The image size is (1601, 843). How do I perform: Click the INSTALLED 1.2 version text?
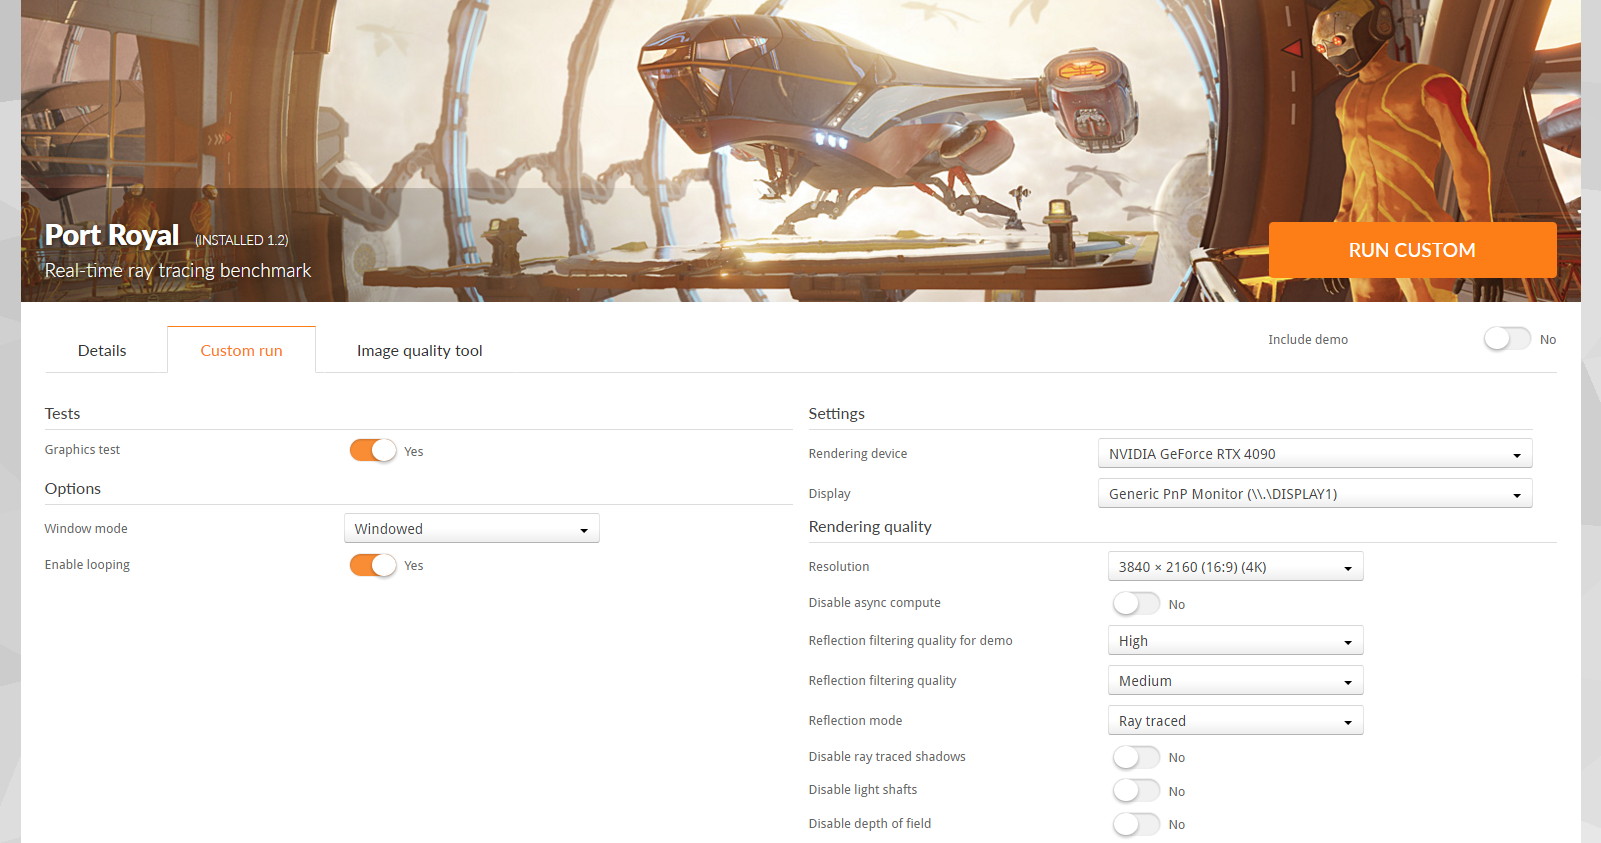pyautogui.click(x=241, y=240)
